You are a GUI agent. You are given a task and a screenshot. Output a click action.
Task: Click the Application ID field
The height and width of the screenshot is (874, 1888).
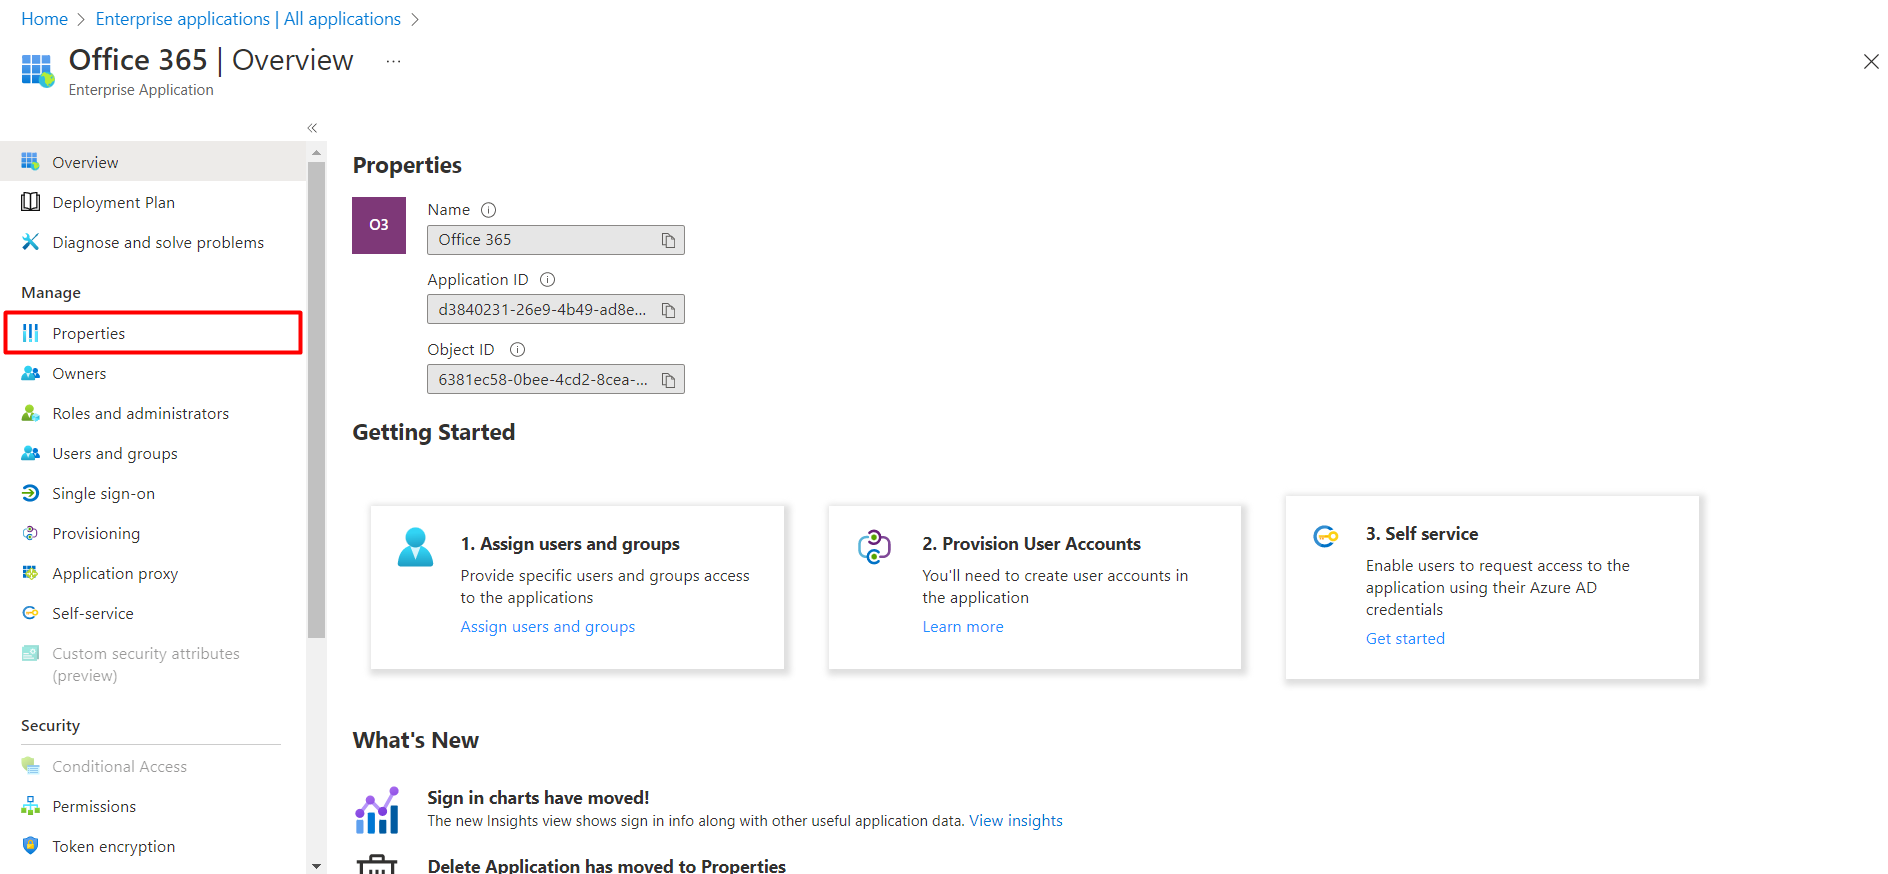(x=556, y=310)
